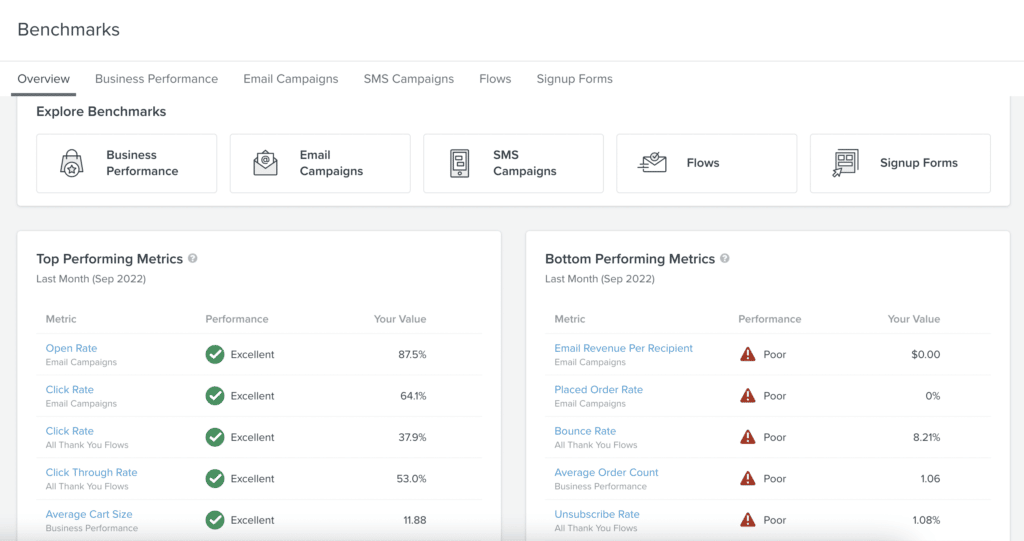Click the Flows flying envelope icon
Screen dimensions: 1024x541
652,163
